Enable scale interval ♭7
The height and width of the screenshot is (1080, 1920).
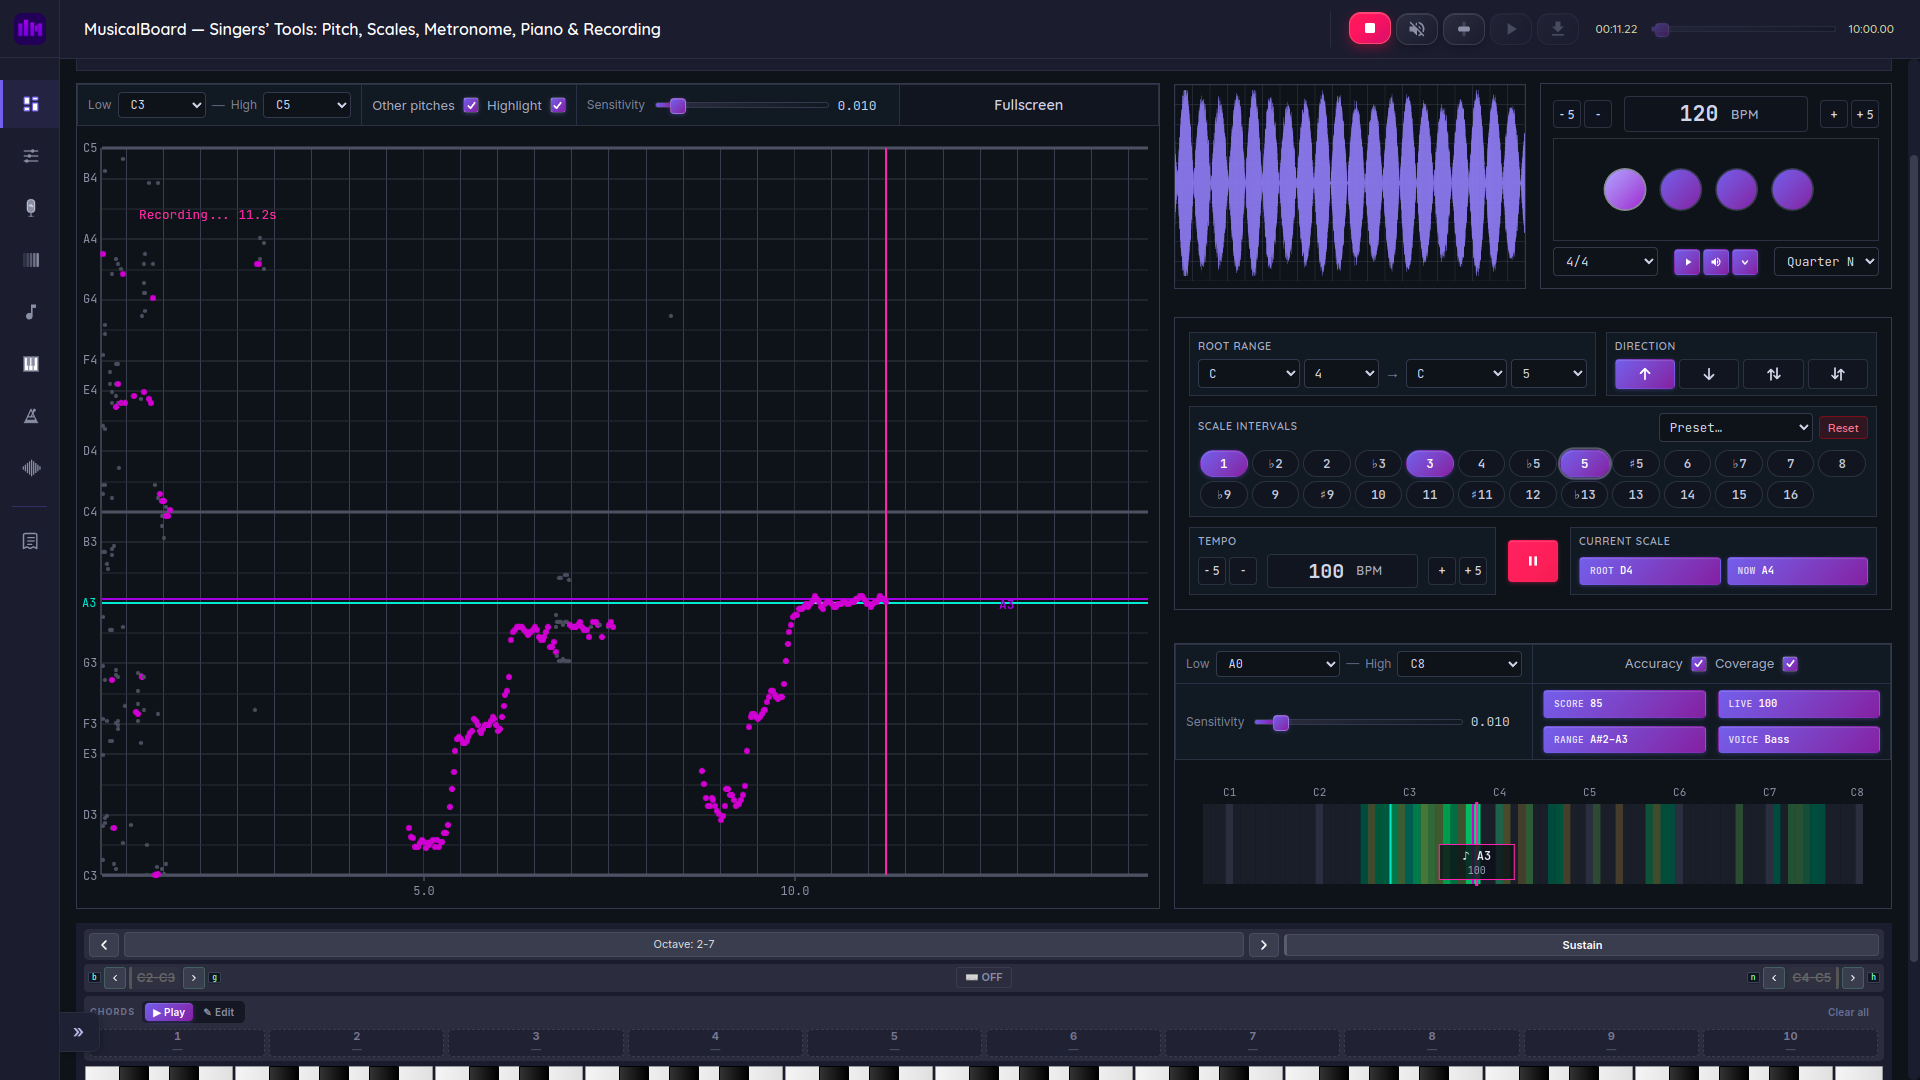click(x=1739, y=464)
